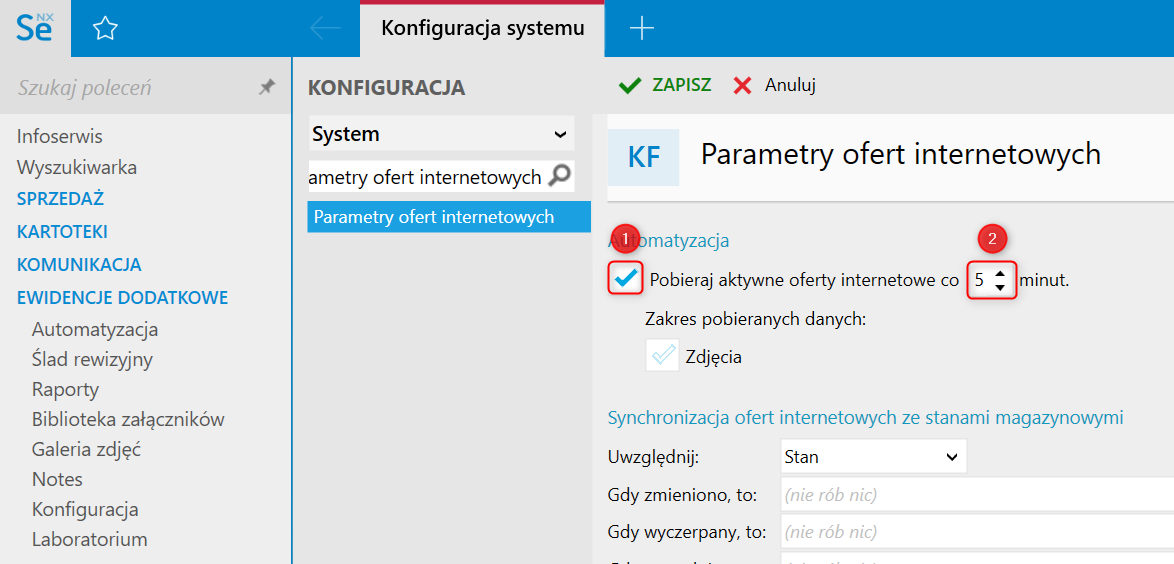
Task: Select 'Parametry ofert internetowych' in the list
Action: pos(434,217)
